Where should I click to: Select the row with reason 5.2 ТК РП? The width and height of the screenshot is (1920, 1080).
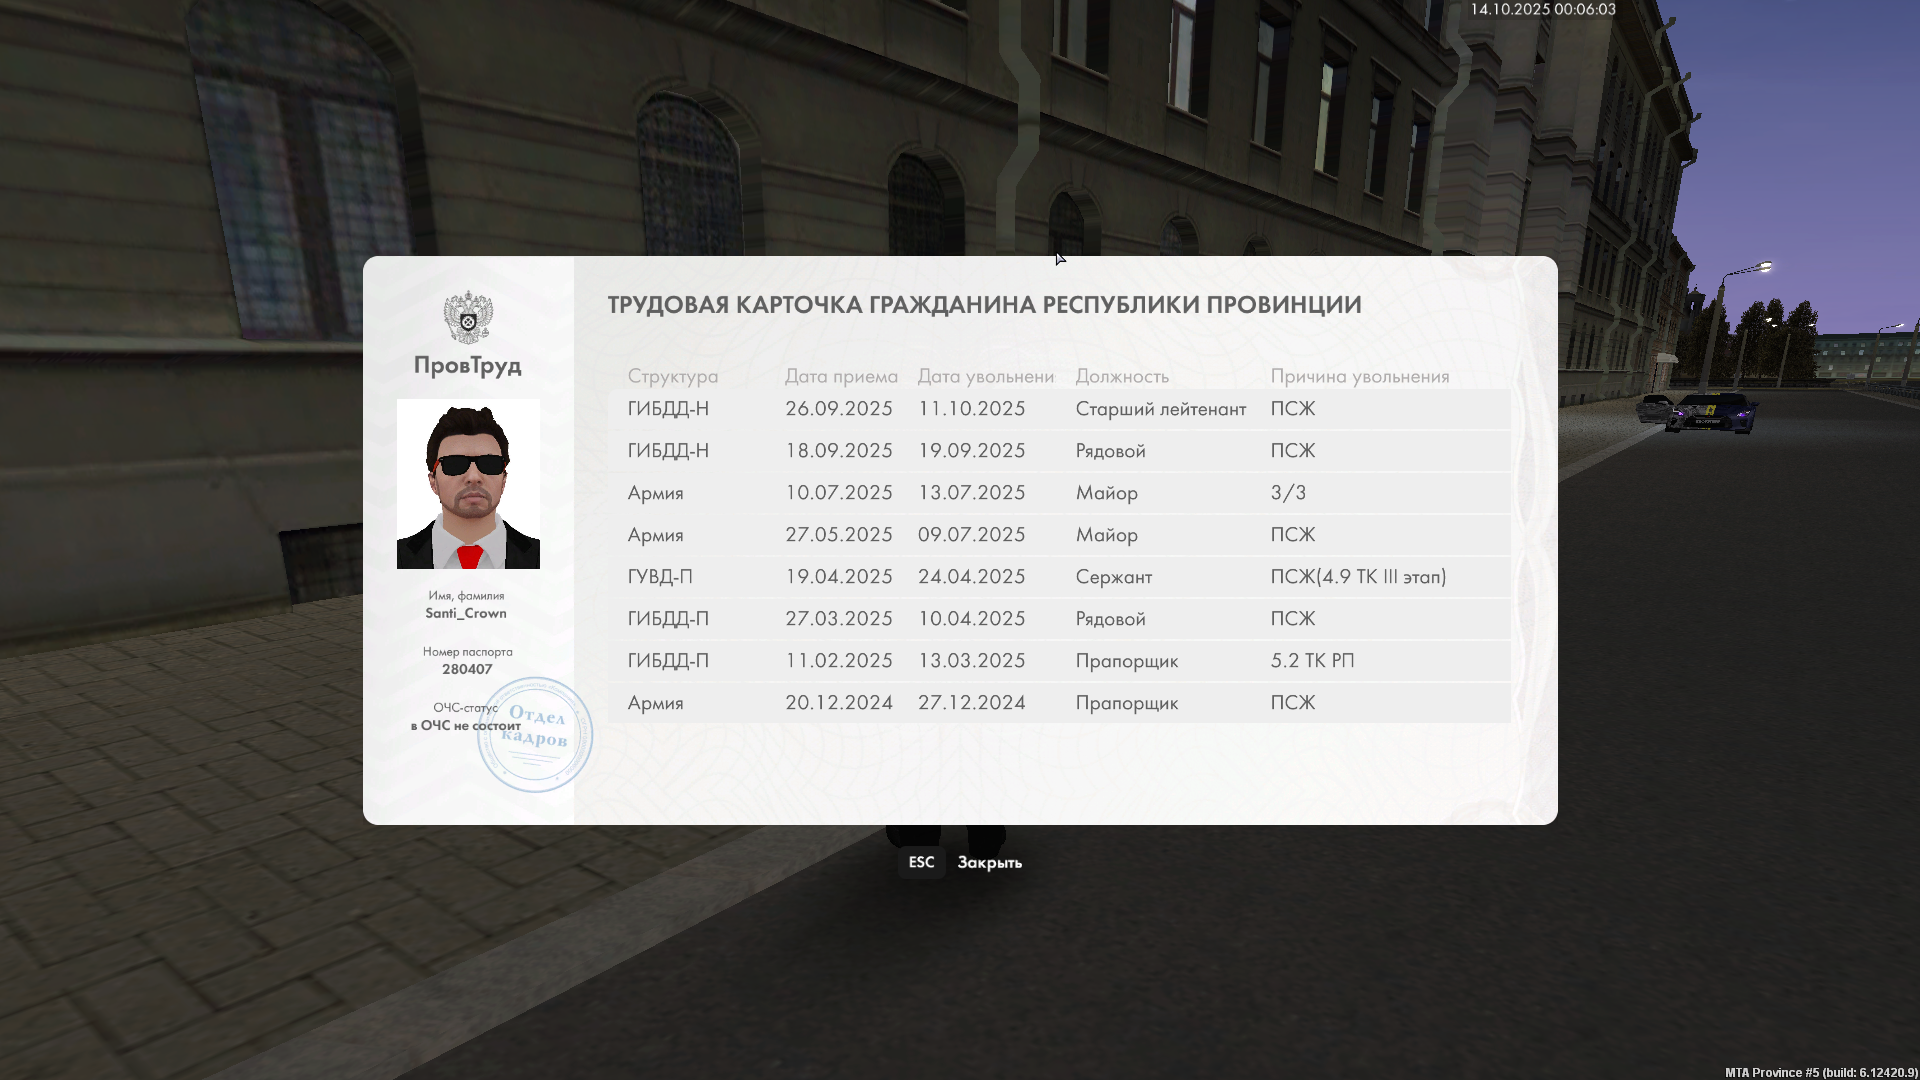click(x=1058, y=661)
